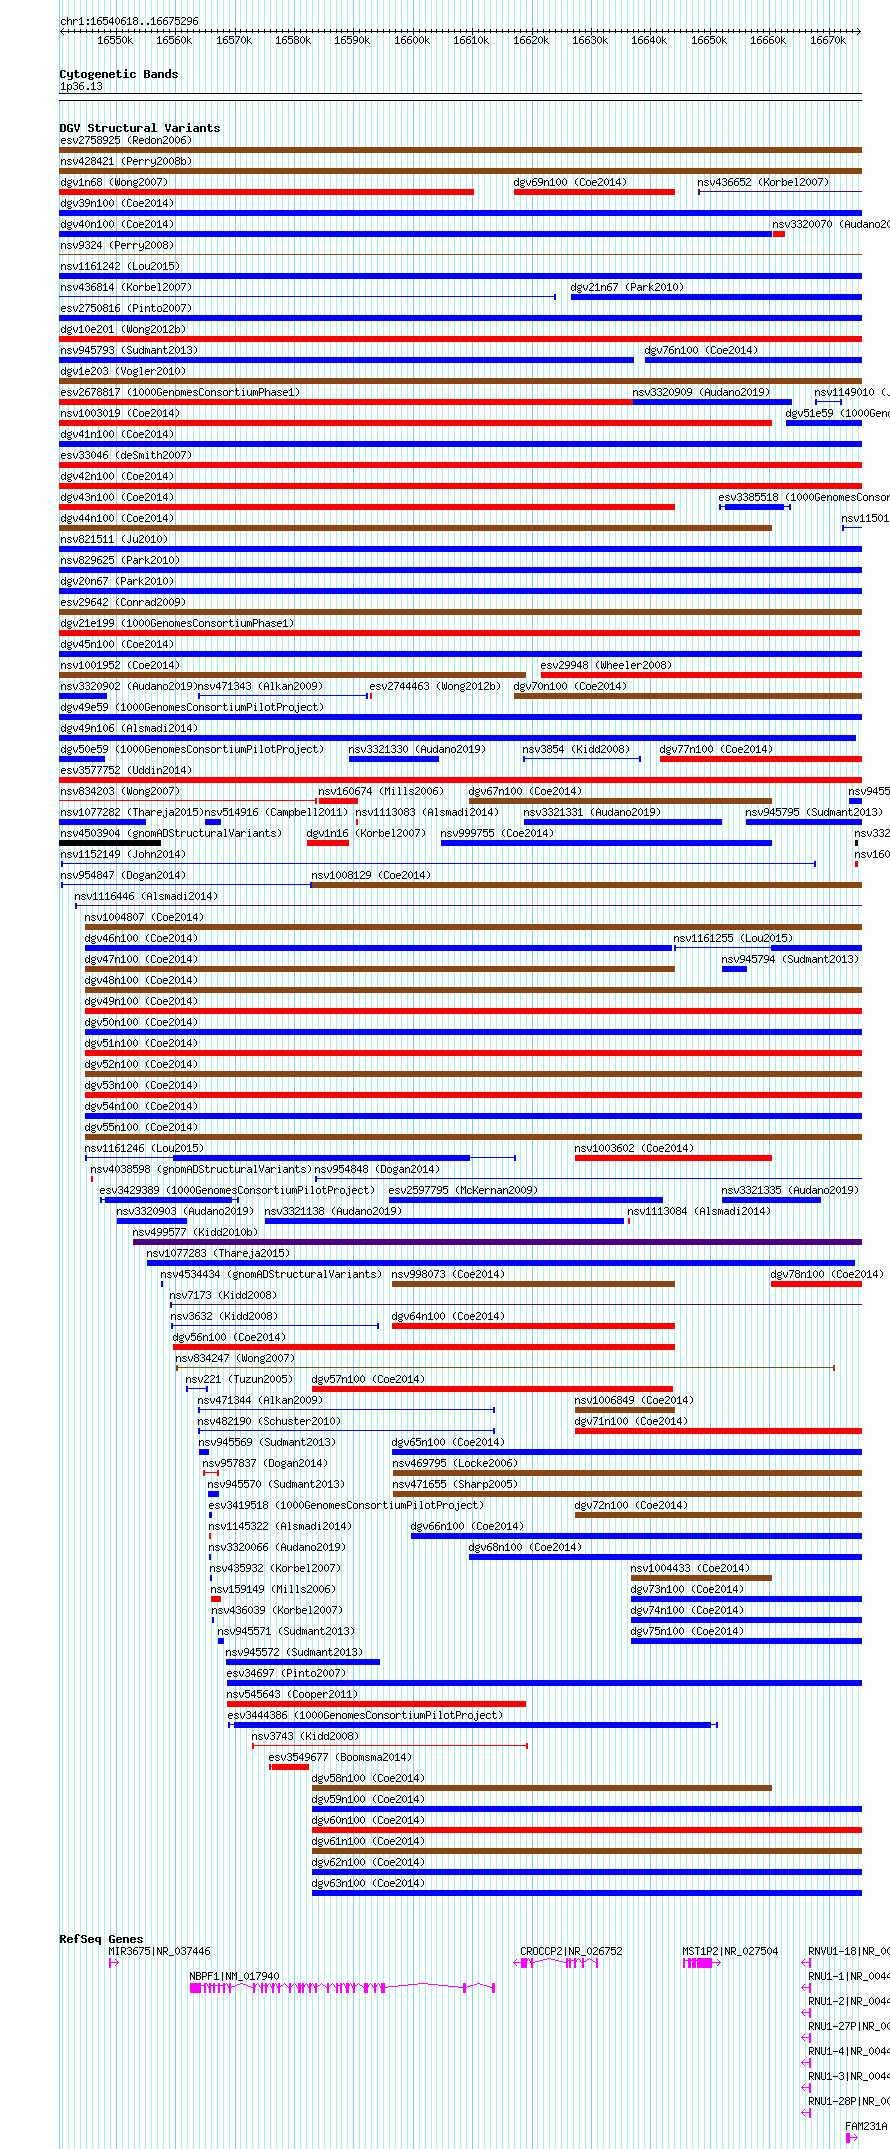Click the 16650k ruler tick label
Image resolution: width=890 pixels, height=2149 pixels.
click(709, 40)
